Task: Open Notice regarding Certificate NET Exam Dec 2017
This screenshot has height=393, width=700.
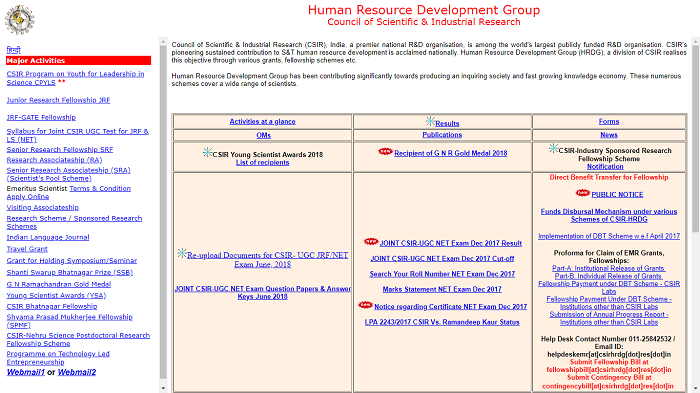Action: coord(450,307)
